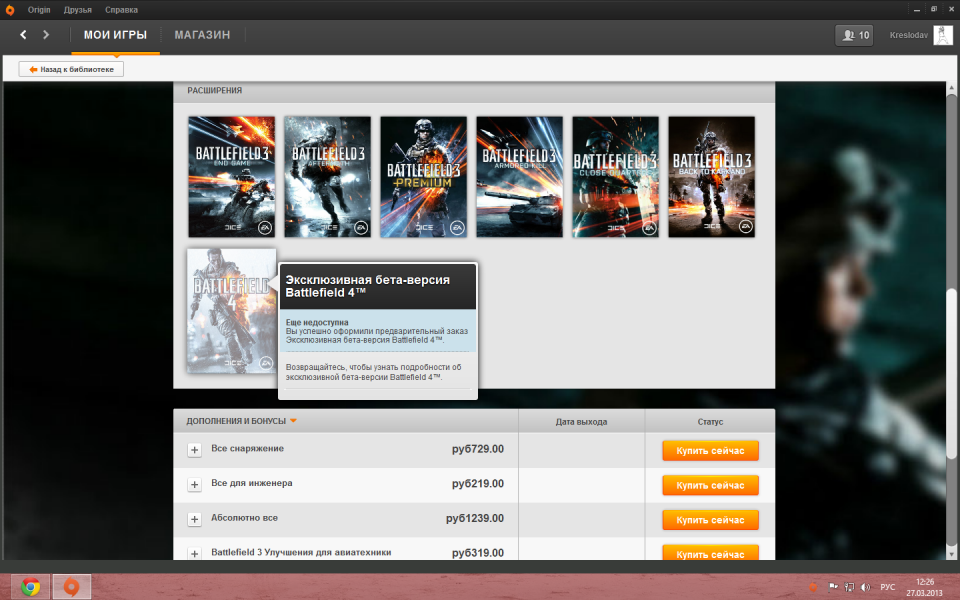Click the РУС language indicator
The image size is (960, 600).
point(888,587)
